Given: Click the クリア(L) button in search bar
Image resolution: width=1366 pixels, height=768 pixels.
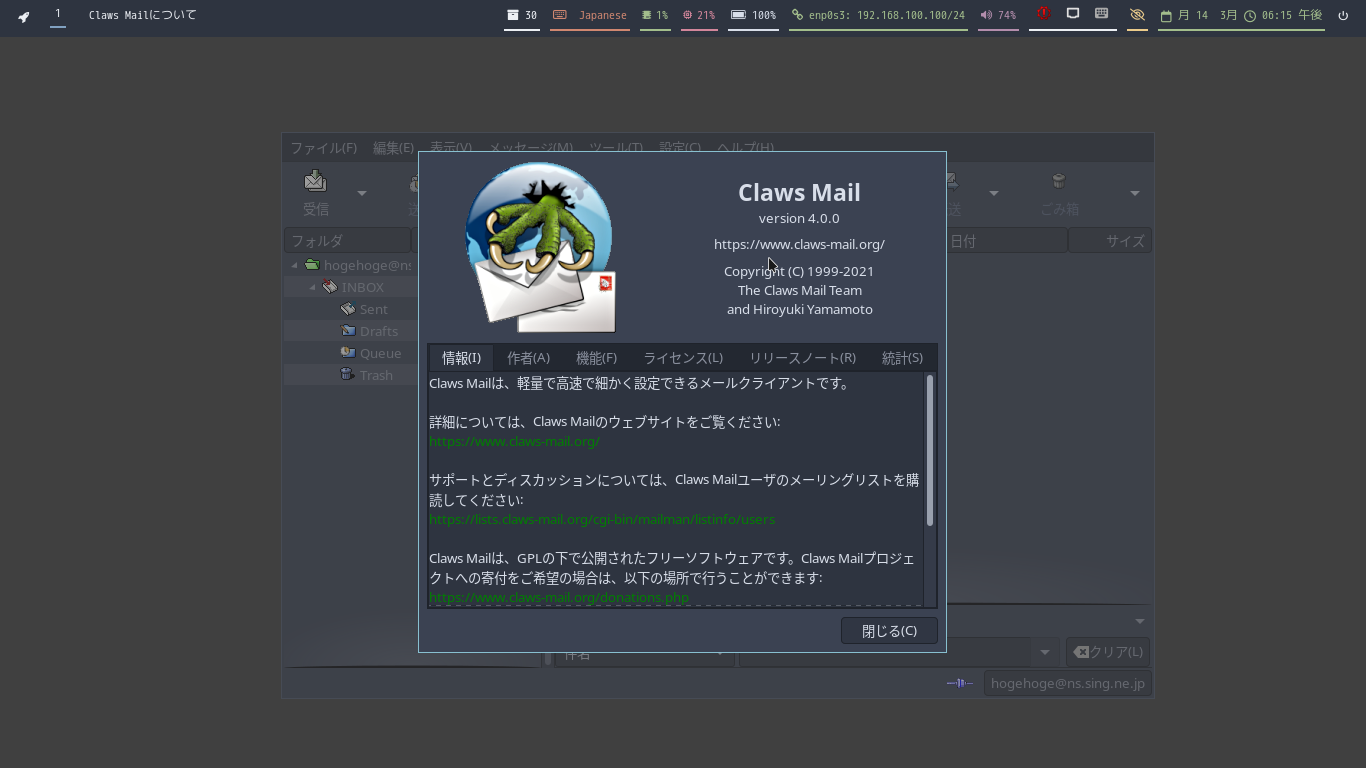Looking at the screenshot, I should (1107, 652).
